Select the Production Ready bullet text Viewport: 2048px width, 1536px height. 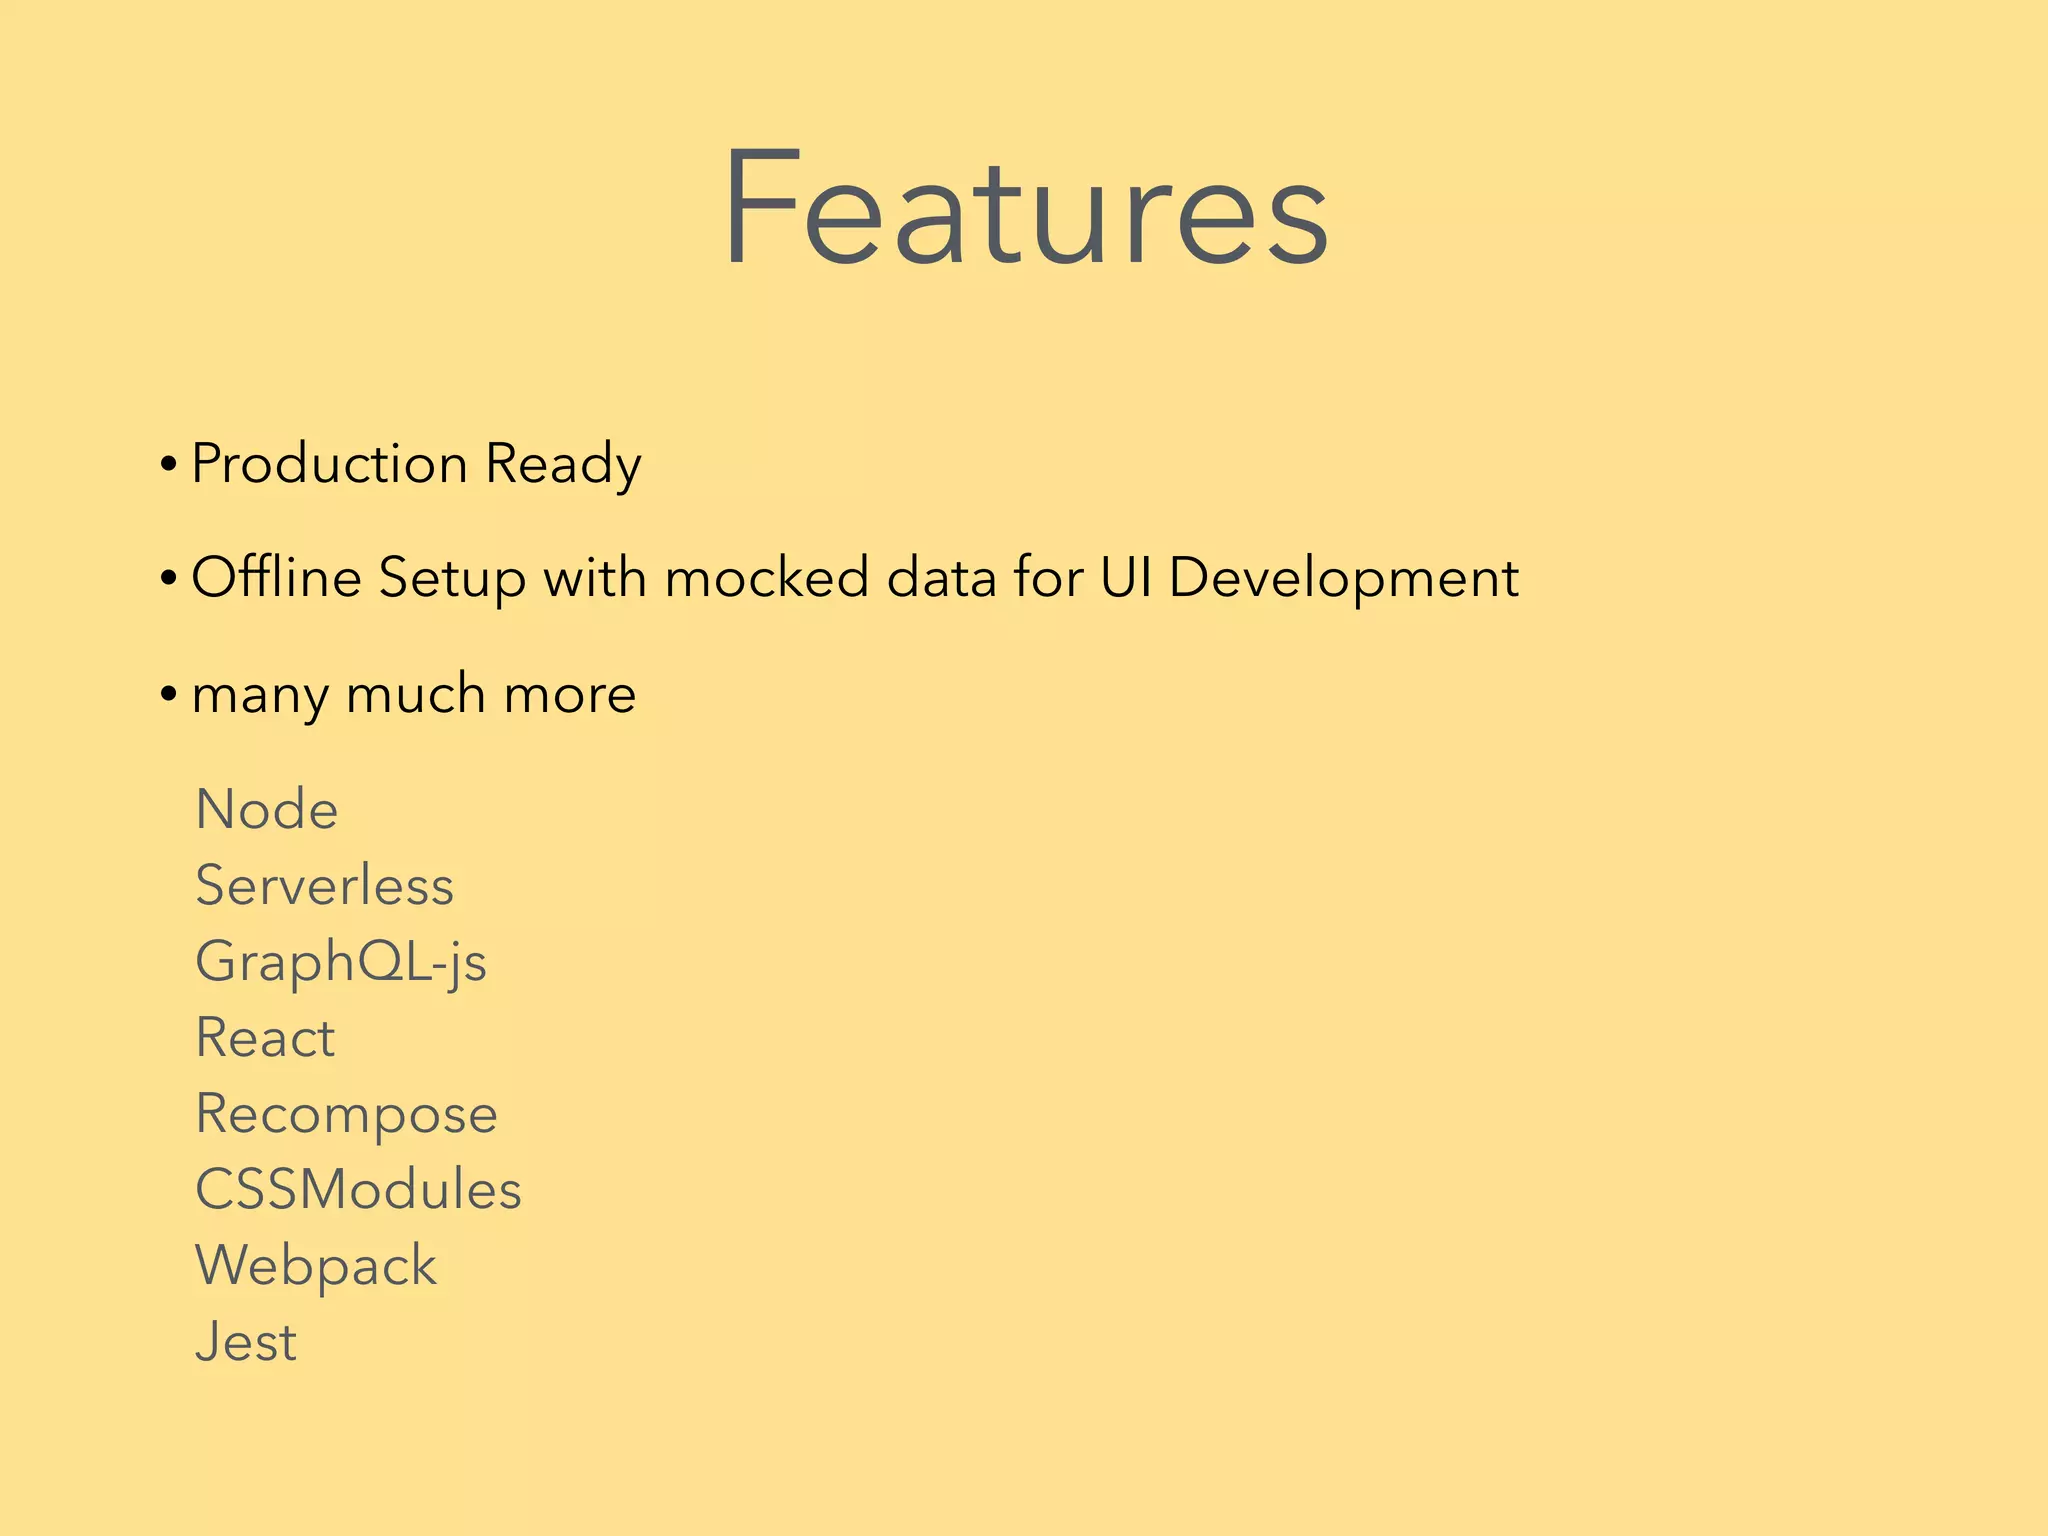[x=416, y=464]
